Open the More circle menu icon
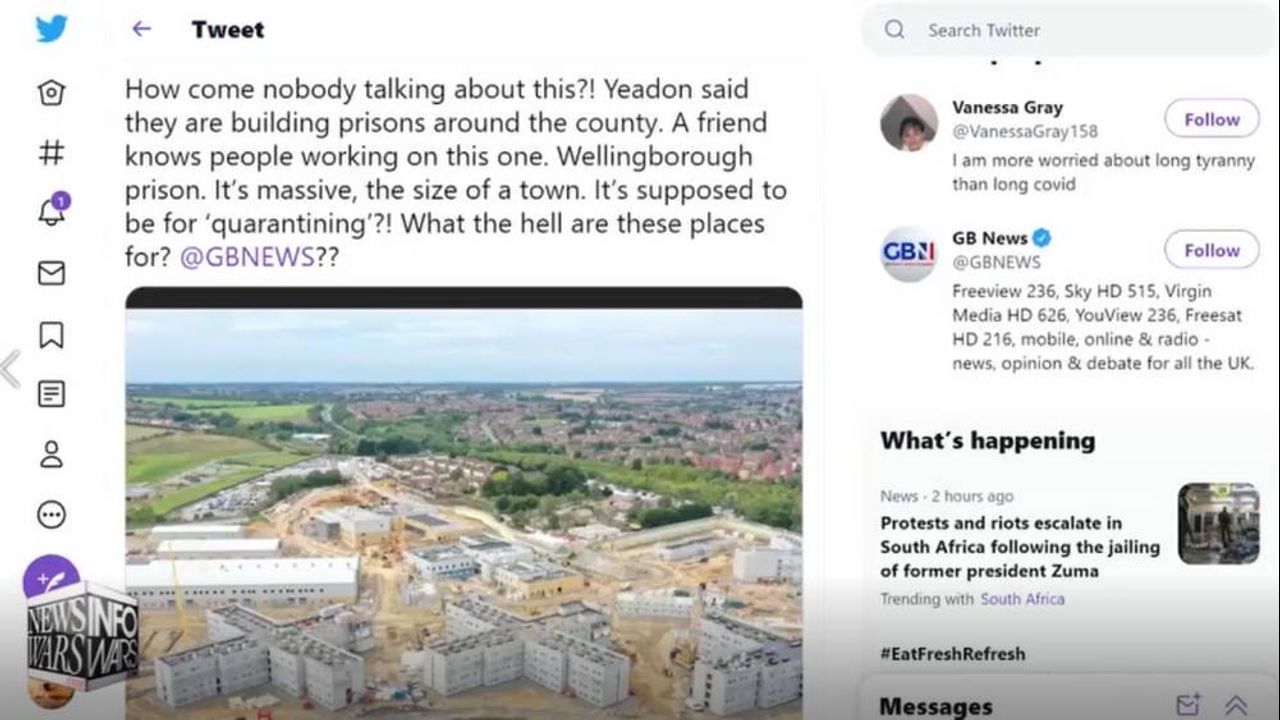 pyautogui.click(x=51, y=515)
